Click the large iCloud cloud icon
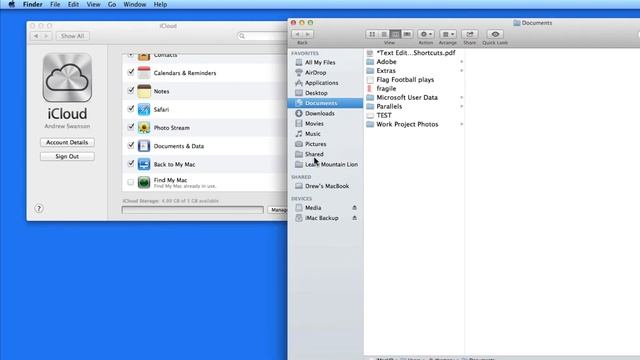This screenshot has height=360, width=640. 67,78
